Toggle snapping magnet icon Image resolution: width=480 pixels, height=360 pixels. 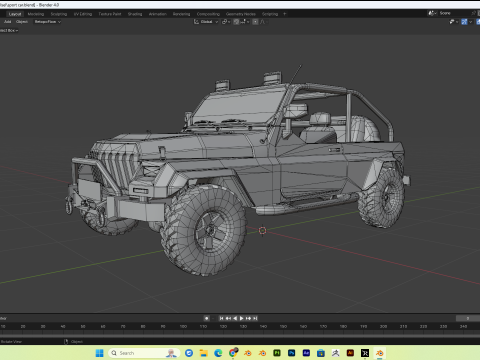pyautogui.click(x=236, y=22)
